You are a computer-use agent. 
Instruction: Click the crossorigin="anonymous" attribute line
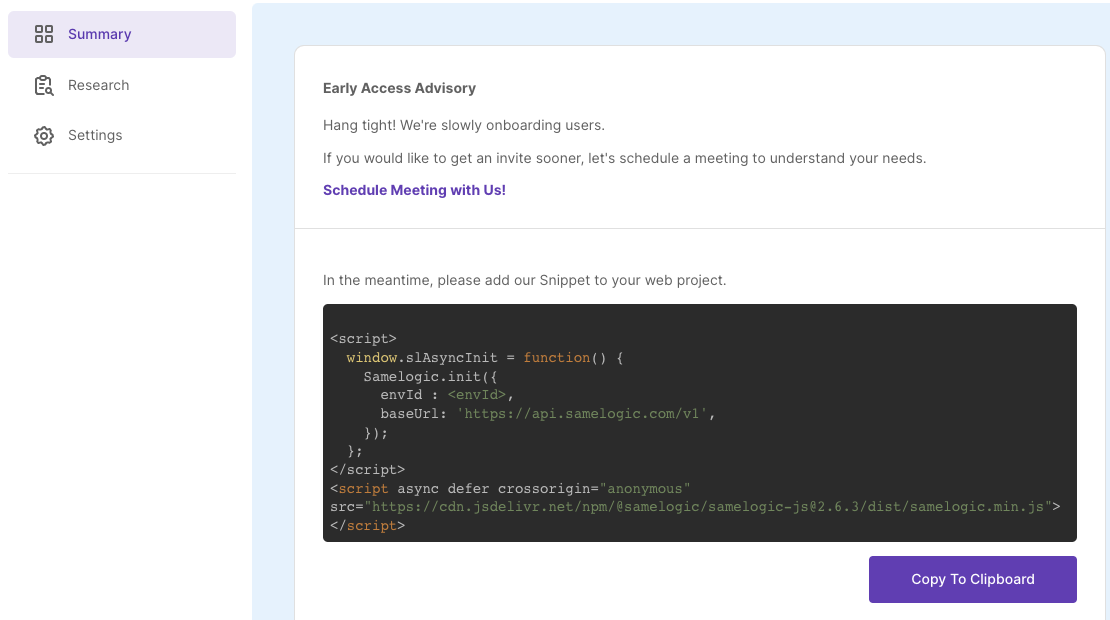[510, 488]
